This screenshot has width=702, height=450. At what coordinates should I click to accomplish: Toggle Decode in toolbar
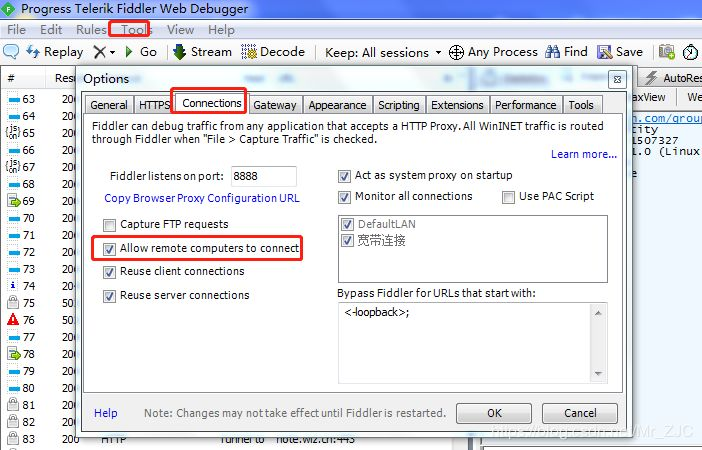273,52
